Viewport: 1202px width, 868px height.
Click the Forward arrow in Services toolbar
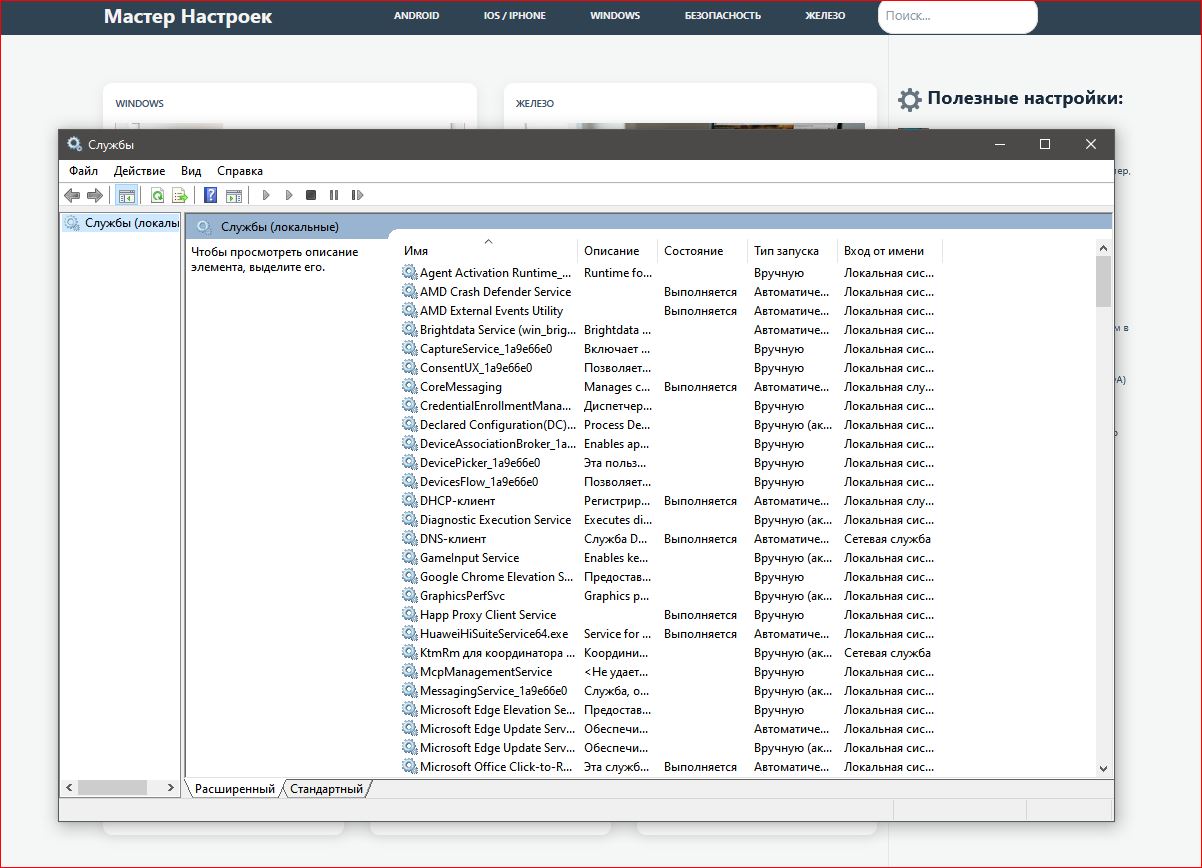[x=94, y=195]
